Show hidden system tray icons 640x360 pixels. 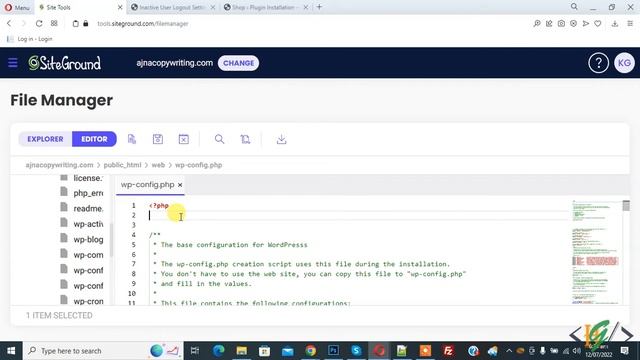click(x=509, y=351)
